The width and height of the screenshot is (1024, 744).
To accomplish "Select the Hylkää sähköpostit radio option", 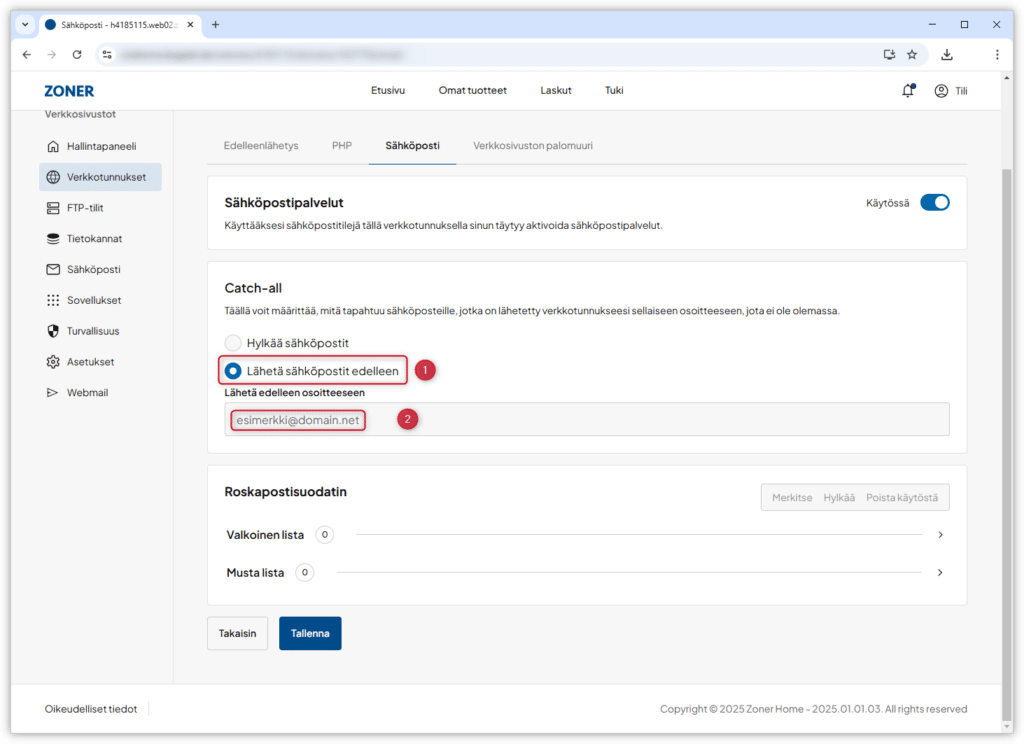I will point(233,343).
